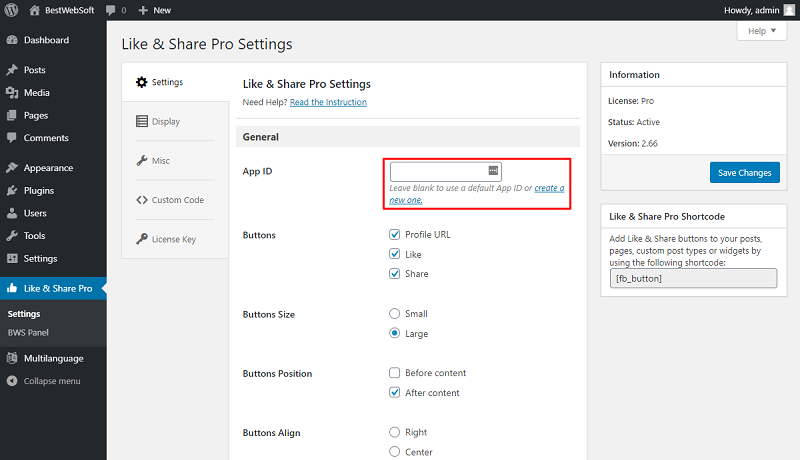Open the comments bubble icon in admin bar
The height and width of the screenshot is (460, 800).
pos(111,10)
